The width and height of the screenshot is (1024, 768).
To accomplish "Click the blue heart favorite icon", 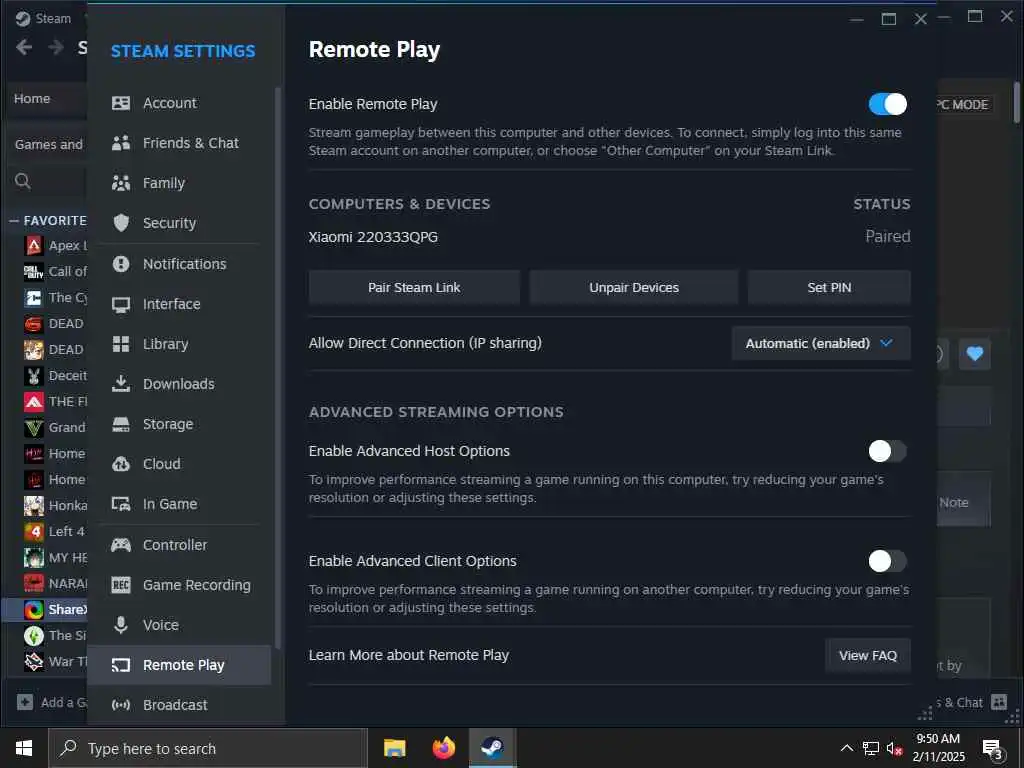I will click(x=974, y=354).
